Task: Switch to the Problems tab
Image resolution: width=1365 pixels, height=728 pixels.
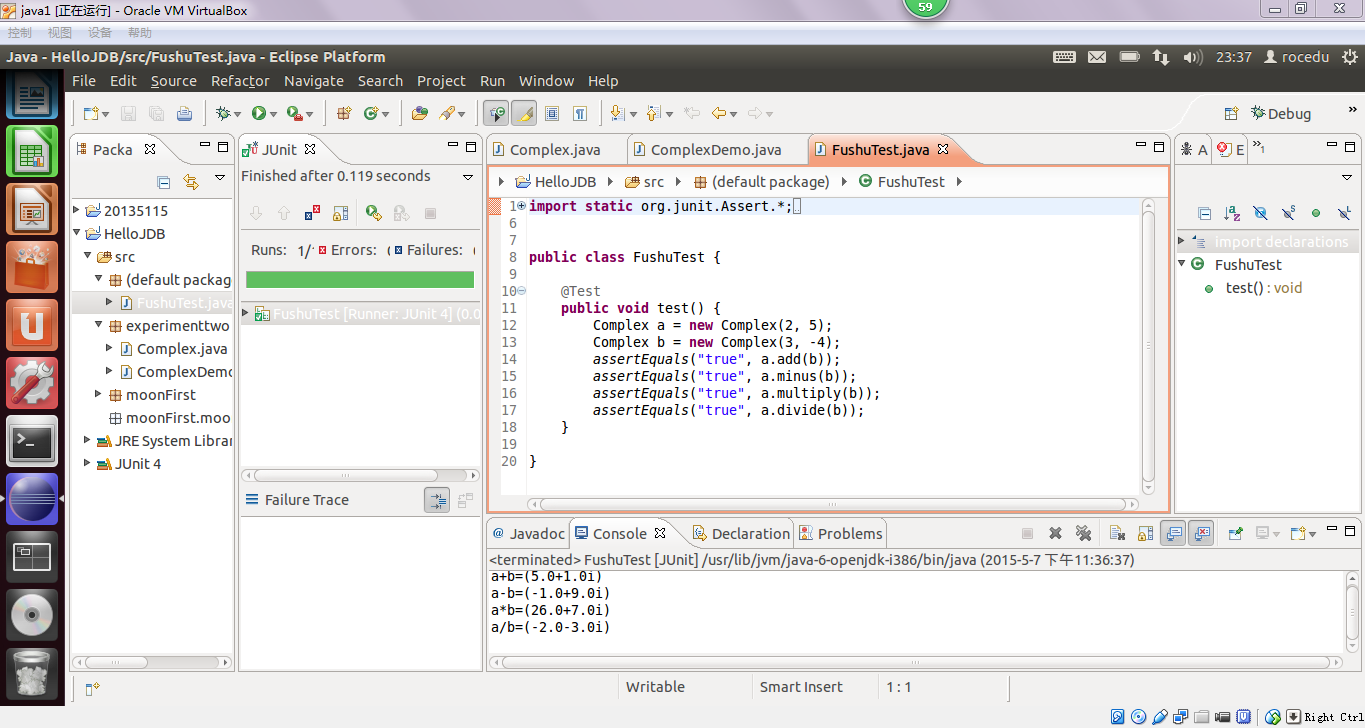Action: [841, 534]
